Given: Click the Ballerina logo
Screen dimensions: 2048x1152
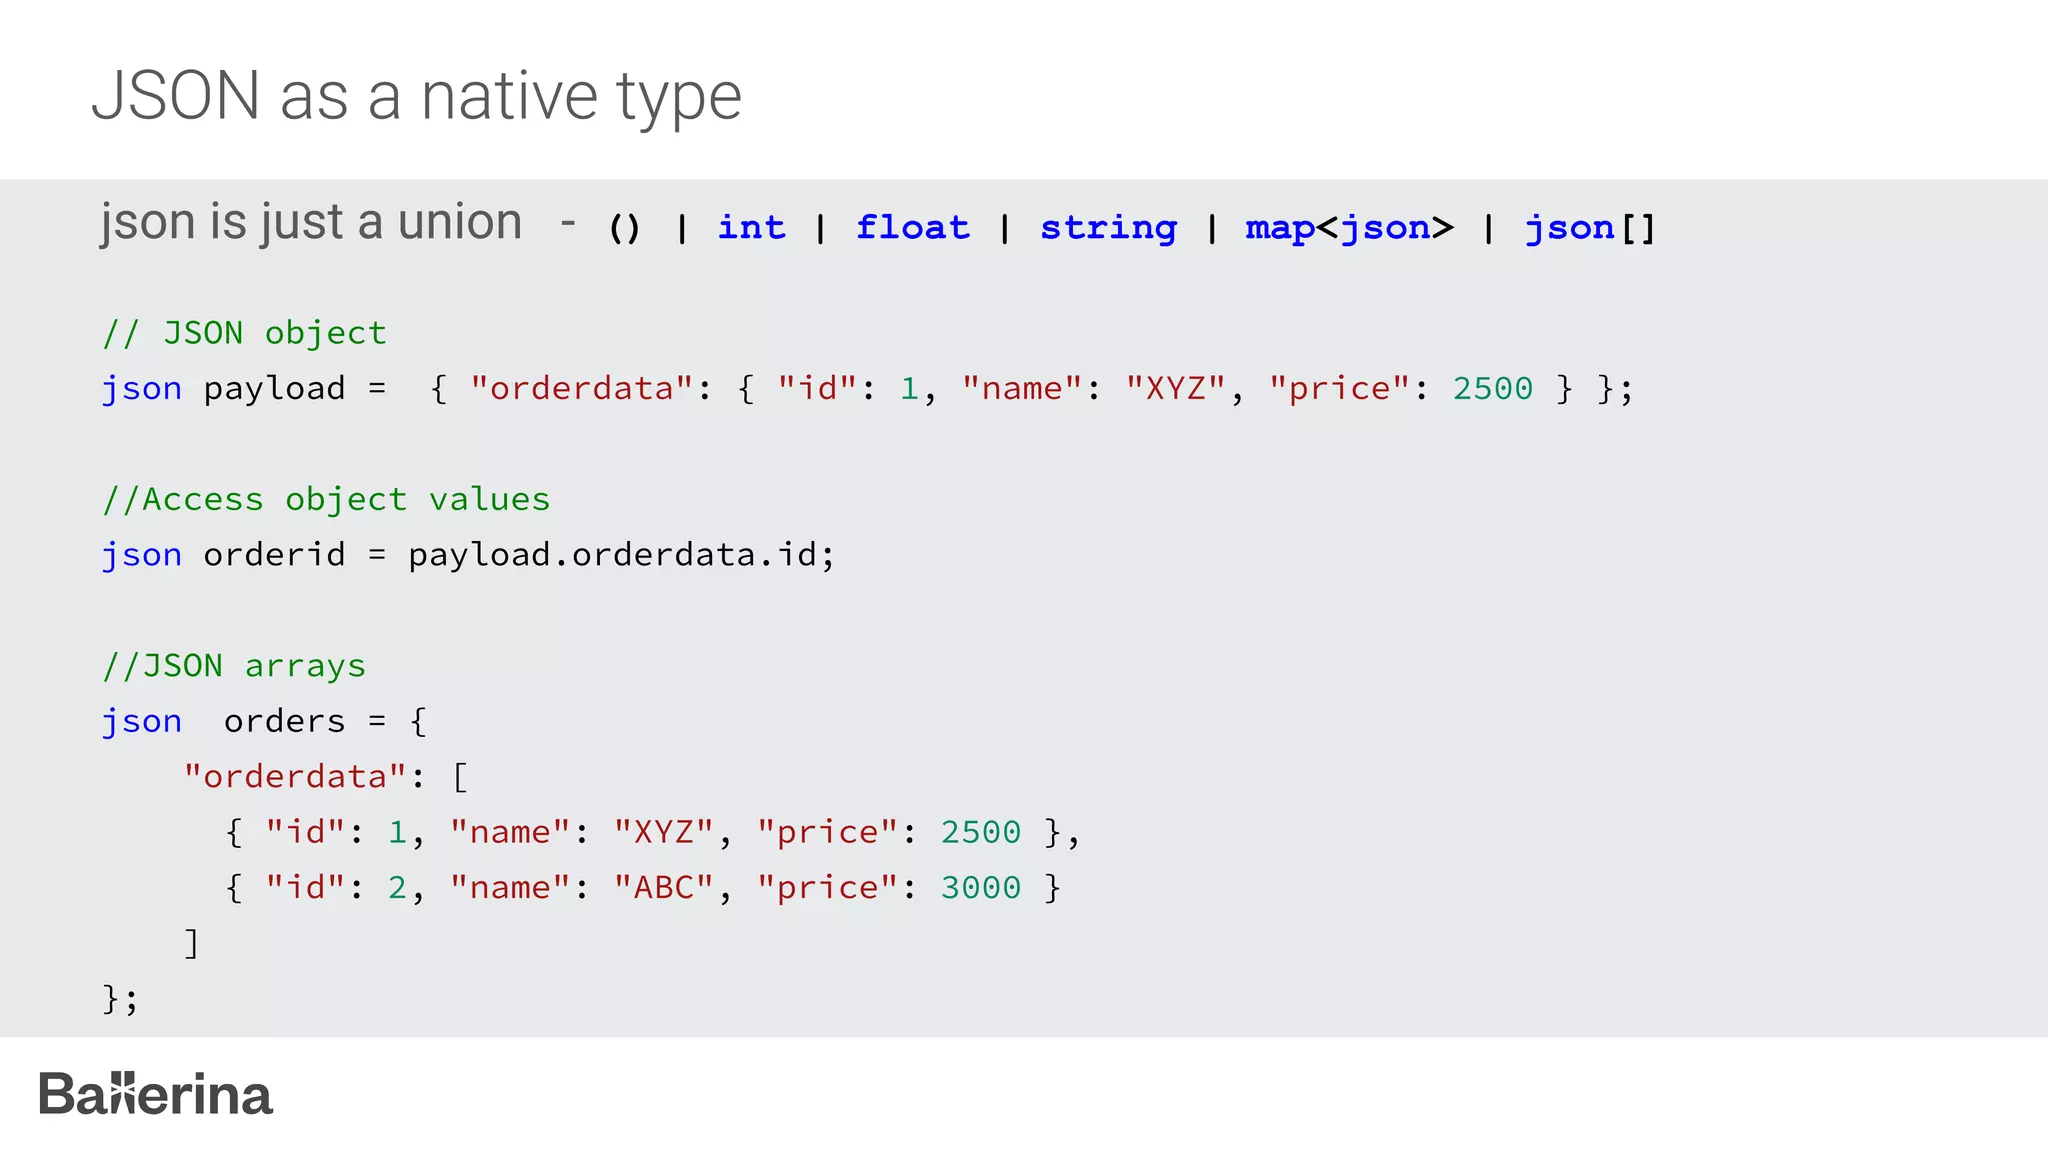Looking at the screenshot, I should tap(156, 1093).
